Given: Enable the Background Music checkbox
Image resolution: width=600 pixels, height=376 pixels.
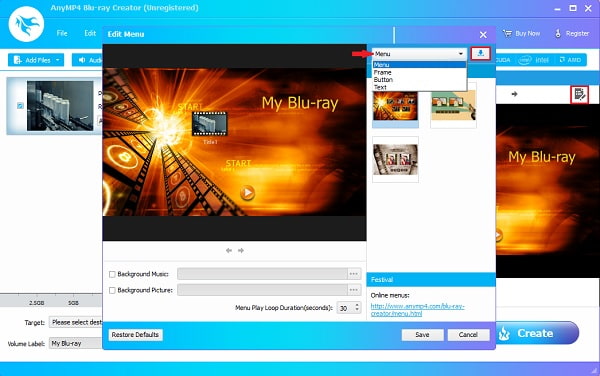Looking at the screenshot, I should (x=112, y=274).
